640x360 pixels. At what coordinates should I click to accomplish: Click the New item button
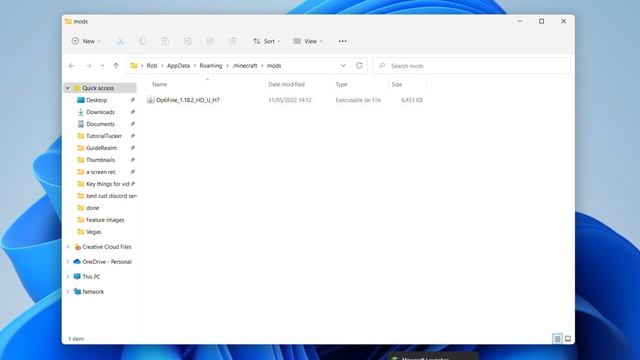86,41
